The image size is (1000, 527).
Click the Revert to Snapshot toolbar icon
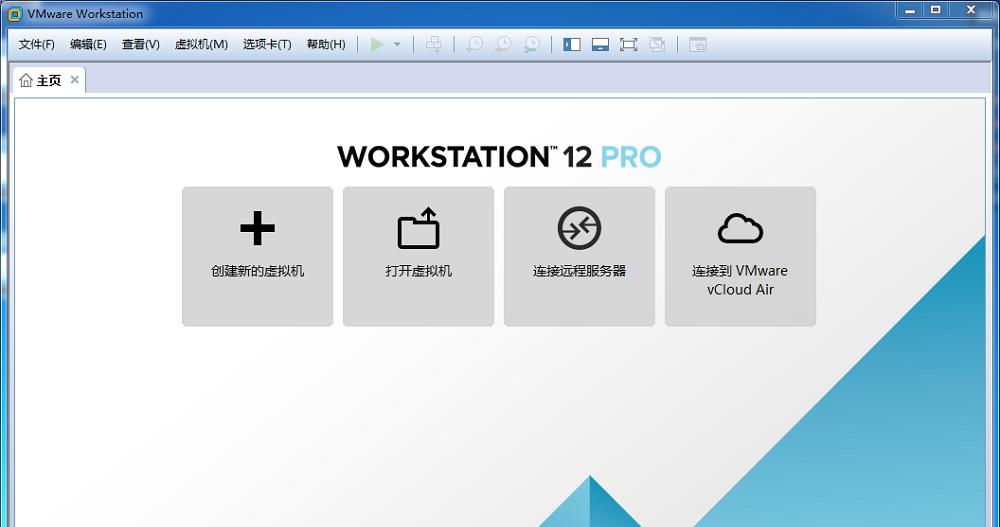pos(503,44)
